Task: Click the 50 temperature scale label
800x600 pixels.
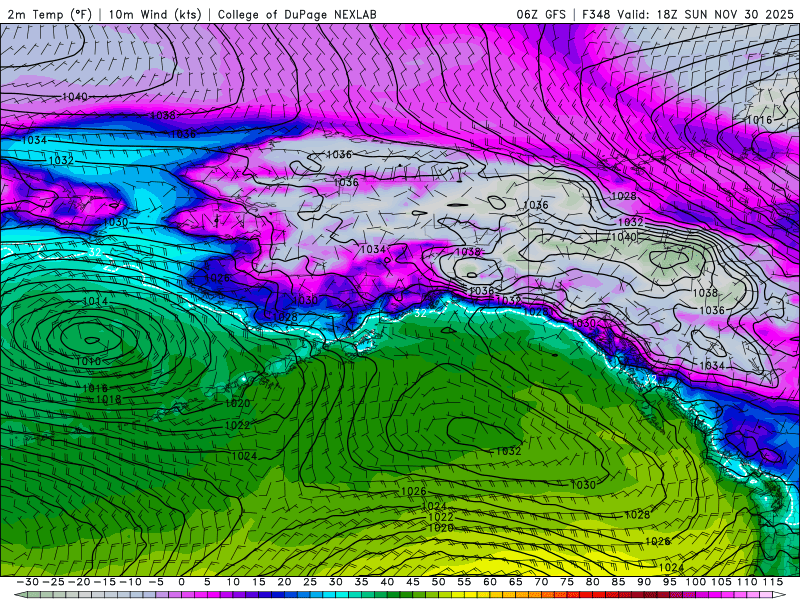Action: (438, 582)
